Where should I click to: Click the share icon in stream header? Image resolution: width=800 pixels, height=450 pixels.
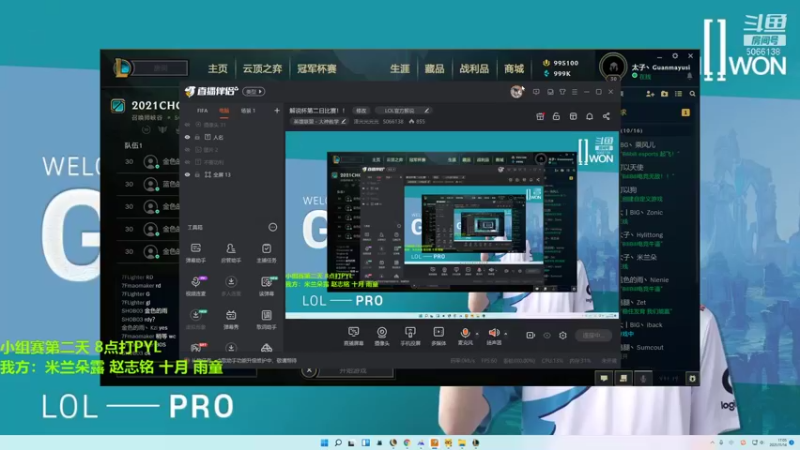click(606, 116)
